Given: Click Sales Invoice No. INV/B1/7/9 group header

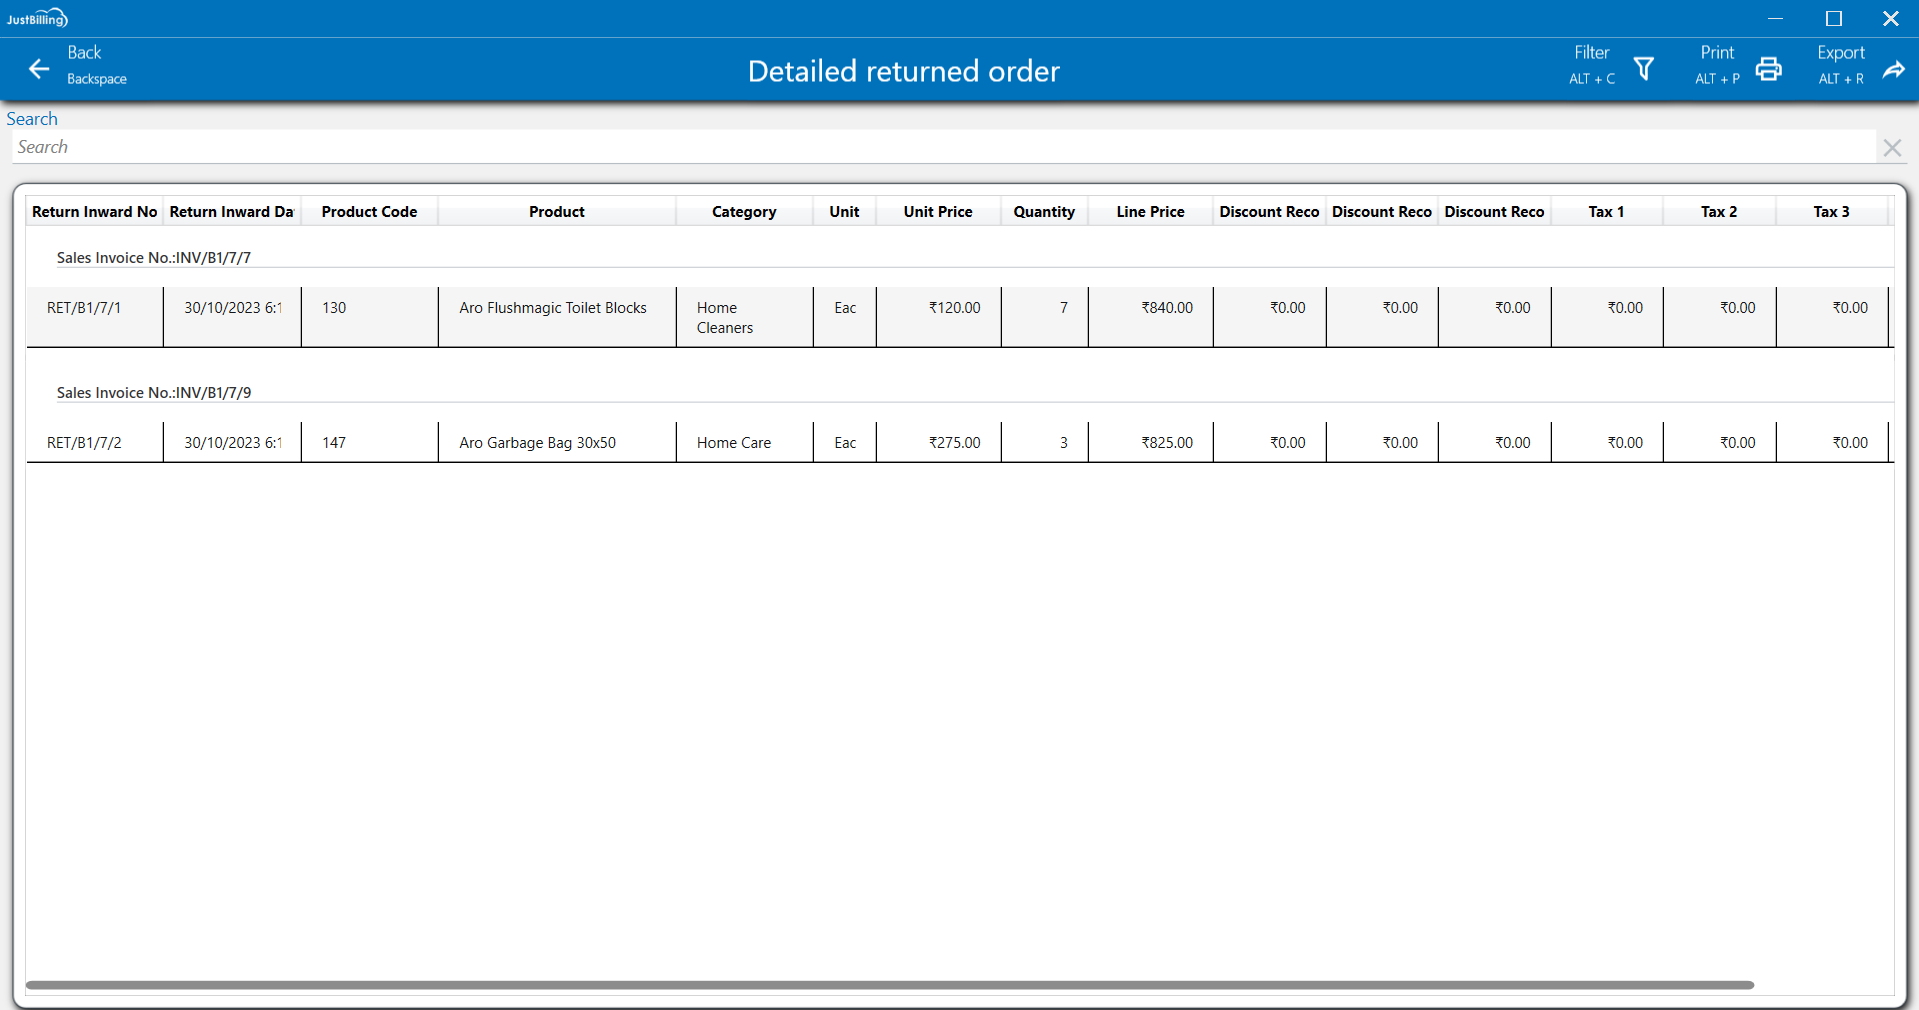Looking at the screenshot, I should click(x=154, y=393).
